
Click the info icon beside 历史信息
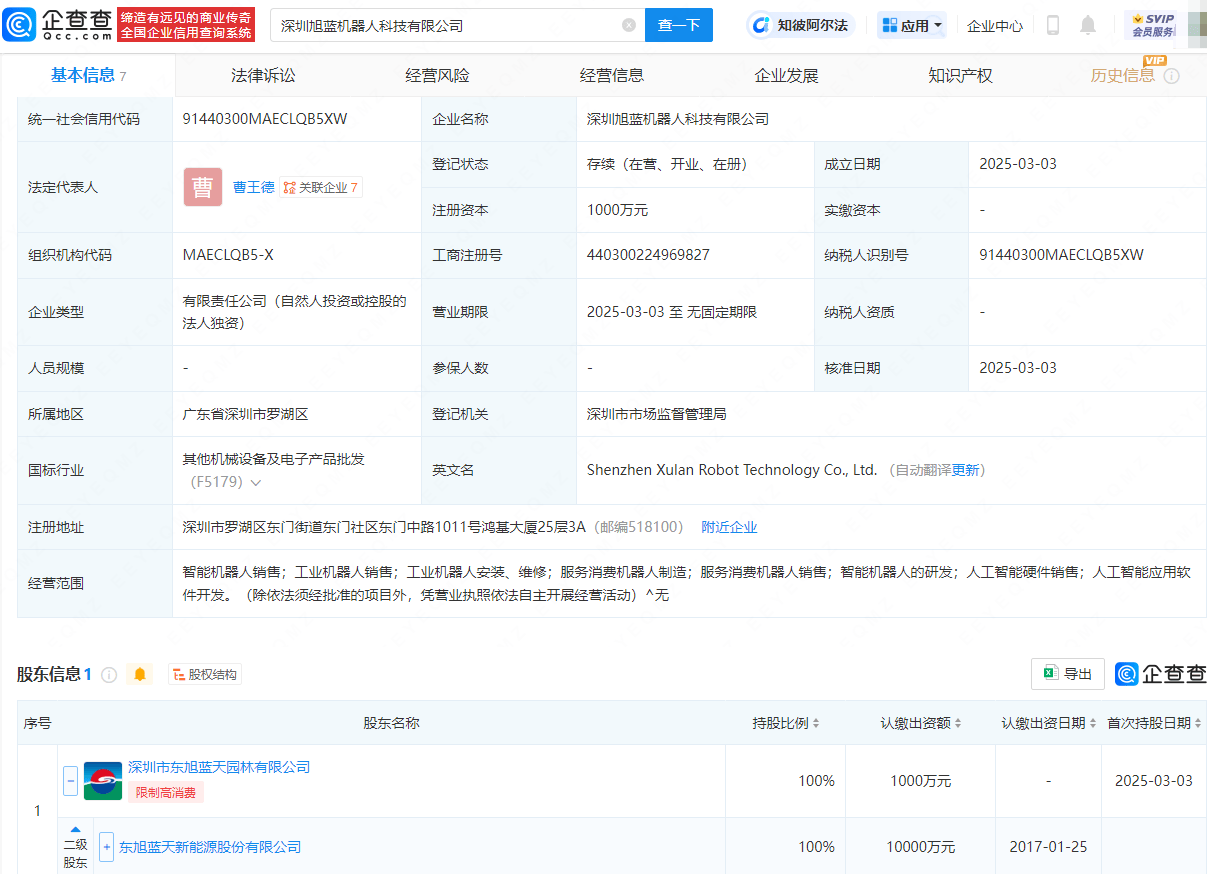click(1171, 76)
